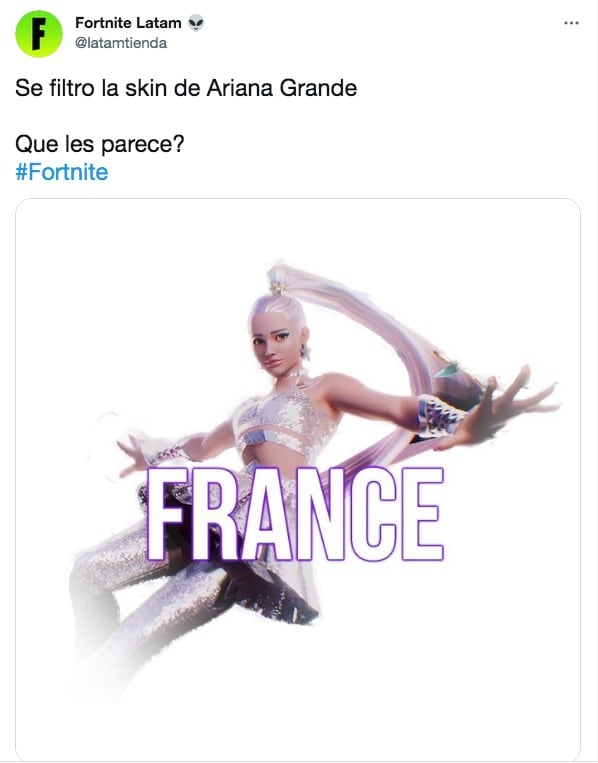Open the Fortnite Latam profile avatar
Screen dimensions: 598x763
point(39,34)
